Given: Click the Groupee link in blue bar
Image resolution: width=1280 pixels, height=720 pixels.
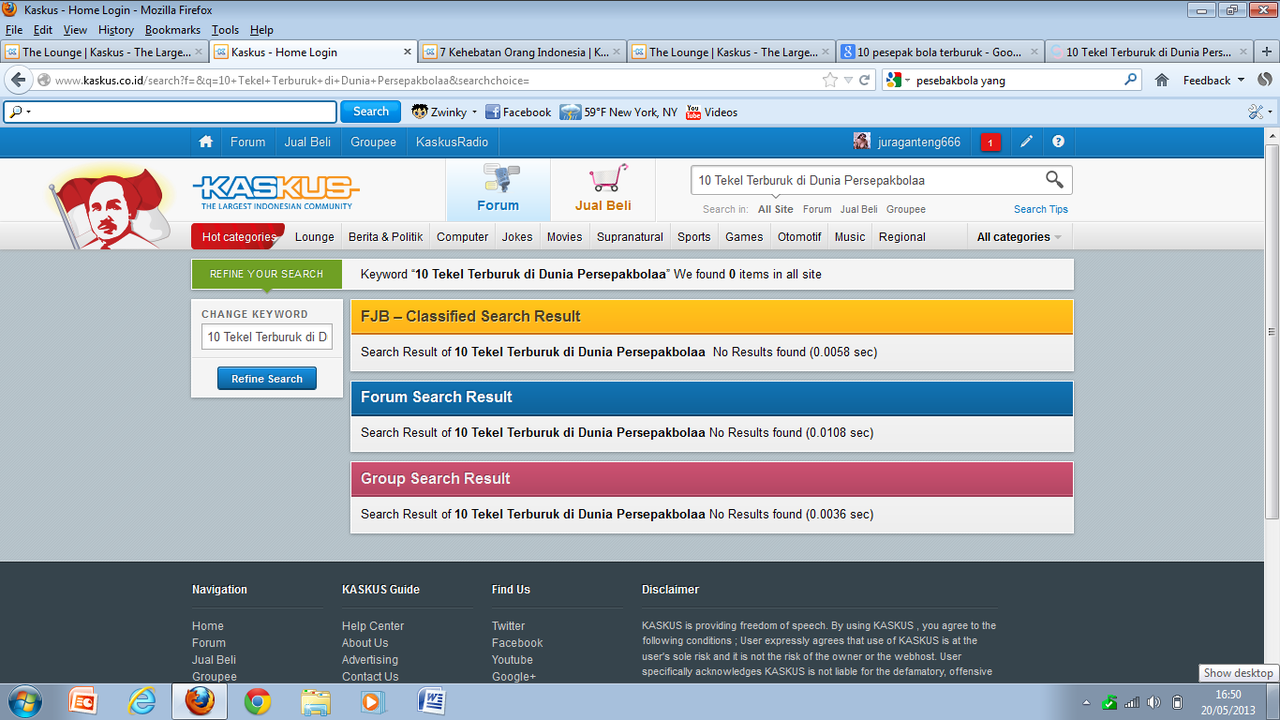Looking at the screenshot, I should (x=373, y=142).
